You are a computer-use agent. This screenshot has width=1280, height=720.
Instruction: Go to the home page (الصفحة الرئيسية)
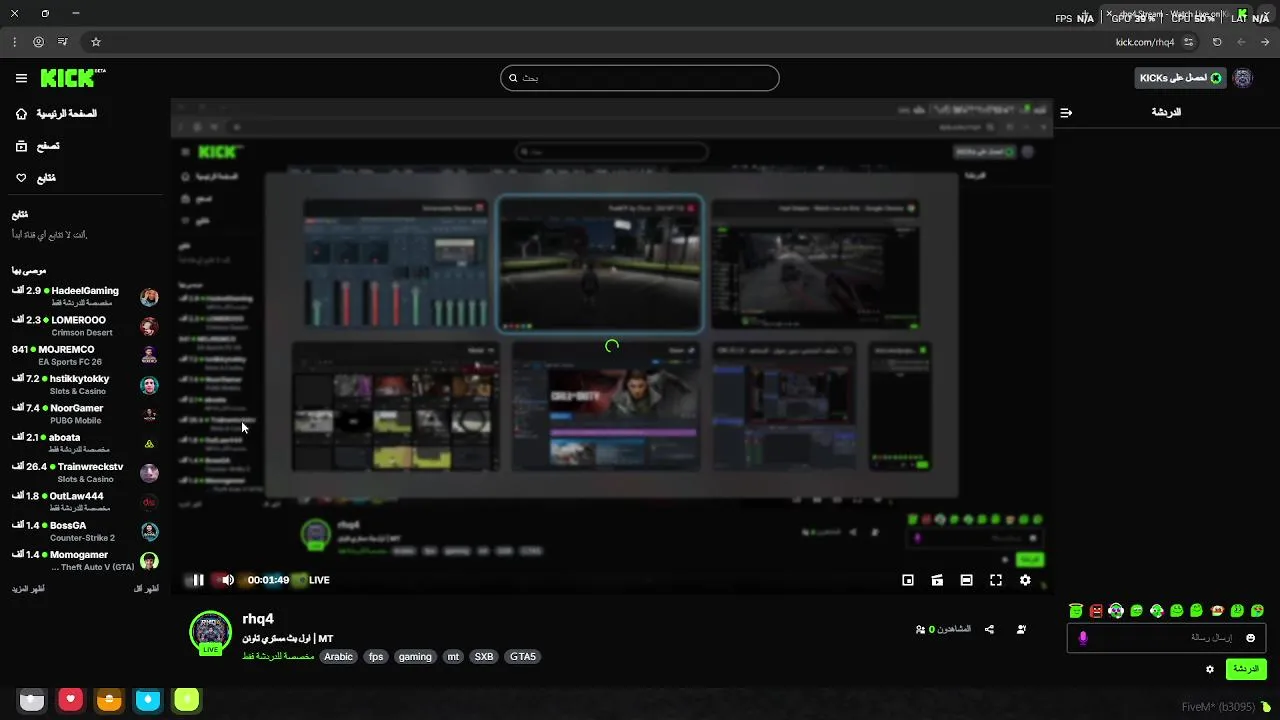click(x=56, y=114)
